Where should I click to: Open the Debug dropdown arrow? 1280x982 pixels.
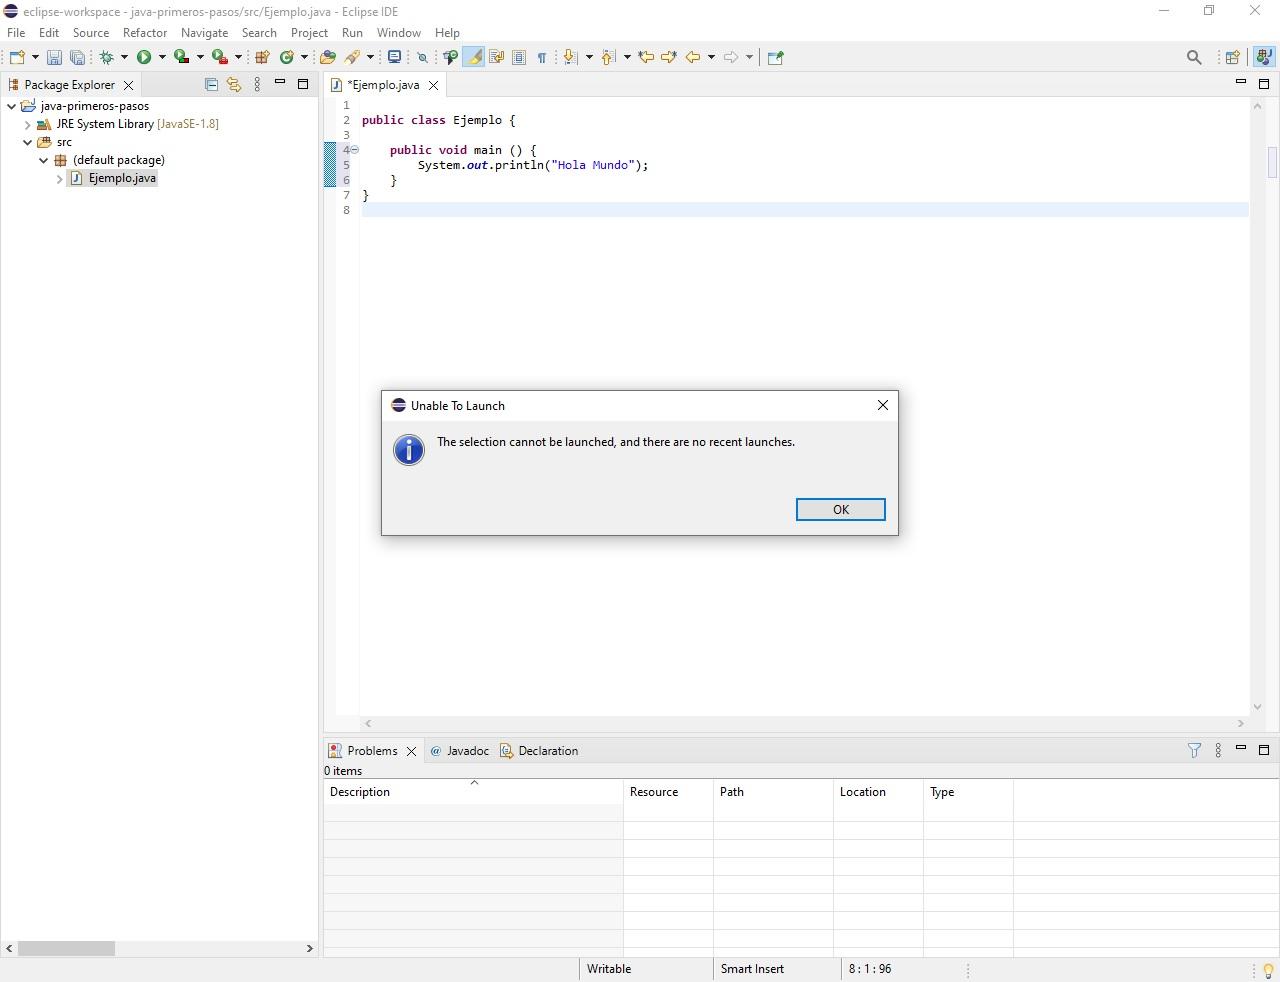[124, 57]
